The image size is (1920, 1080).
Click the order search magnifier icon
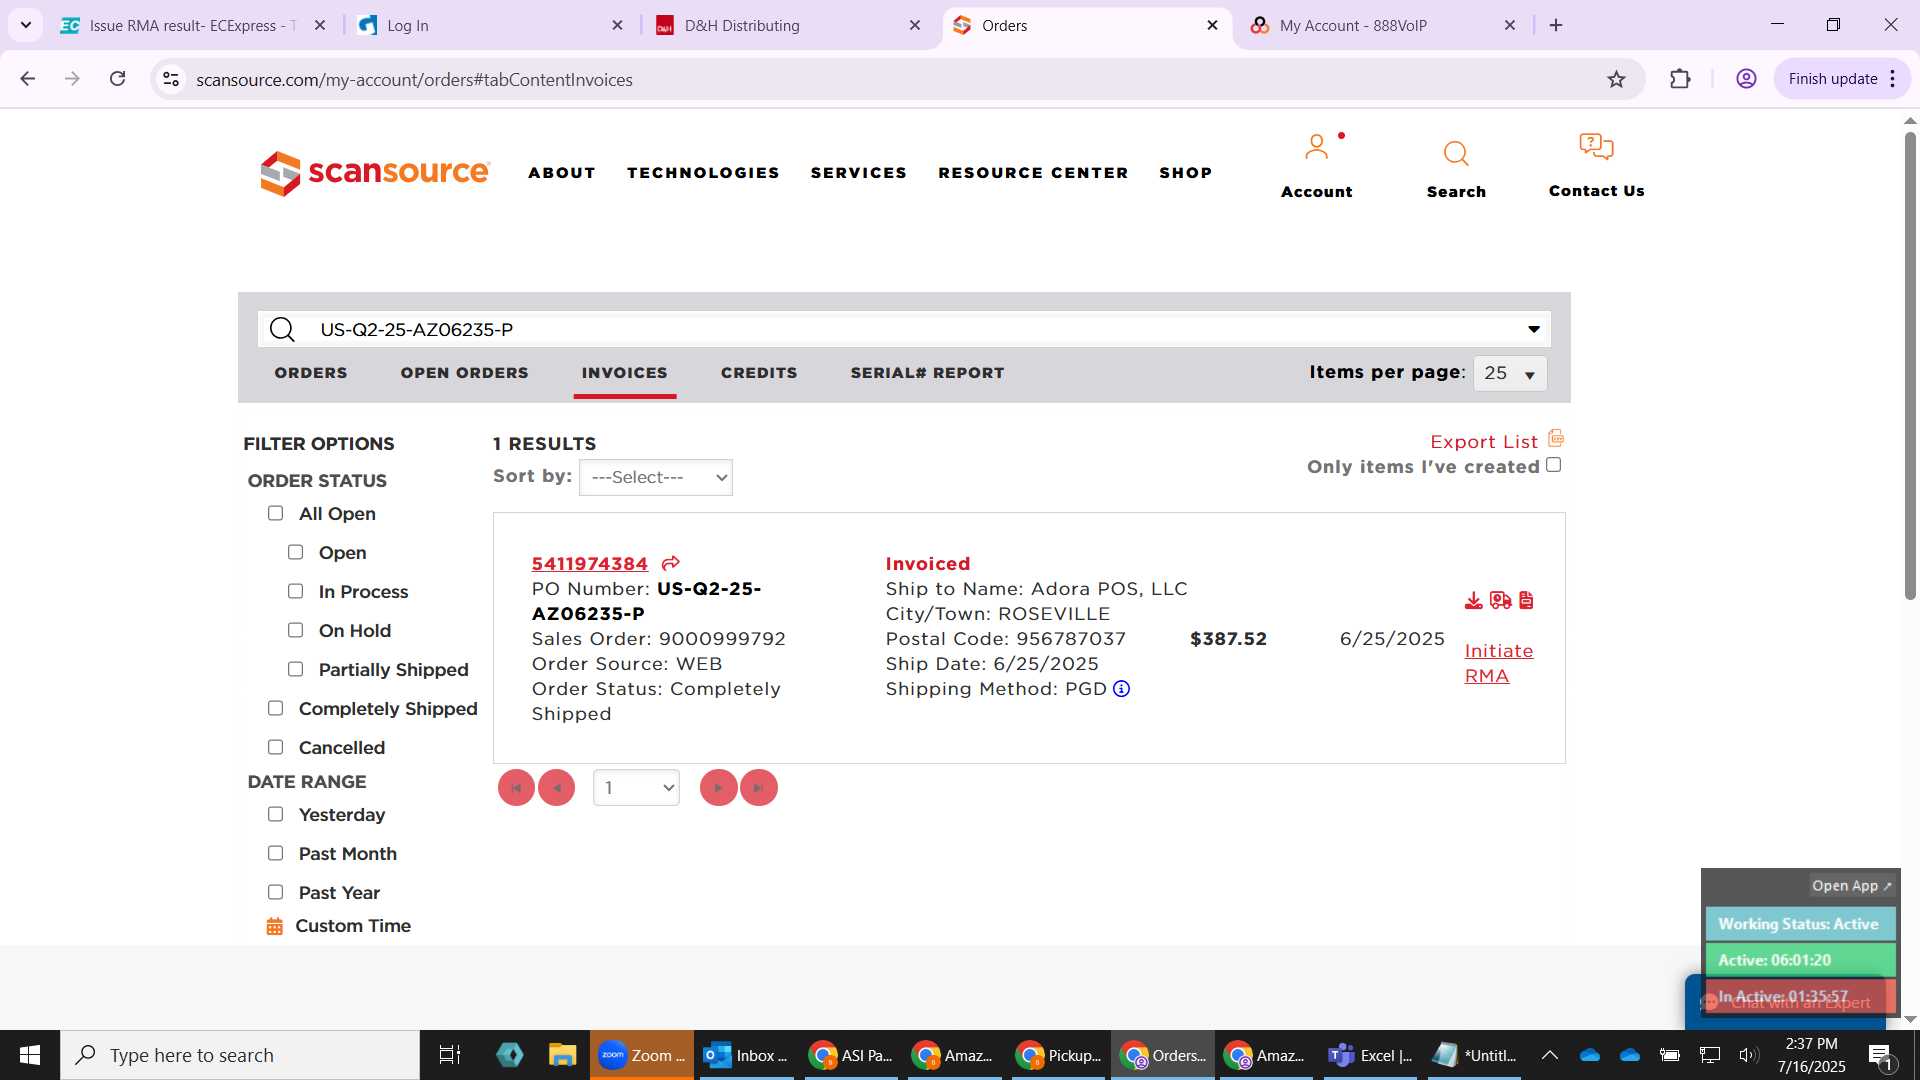pyautogui.click(x=283, y=330)
